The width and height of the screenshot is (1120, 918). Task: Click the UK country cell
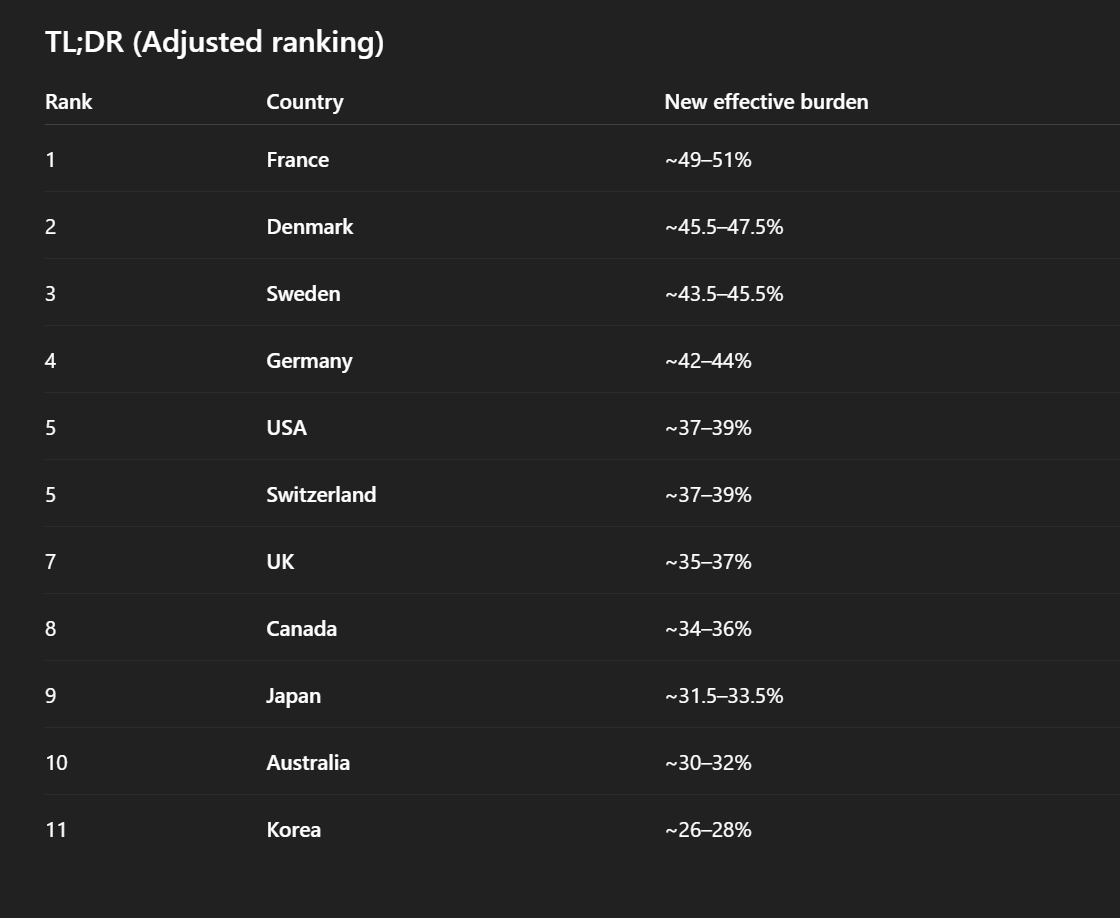click(x=280, y=562)
